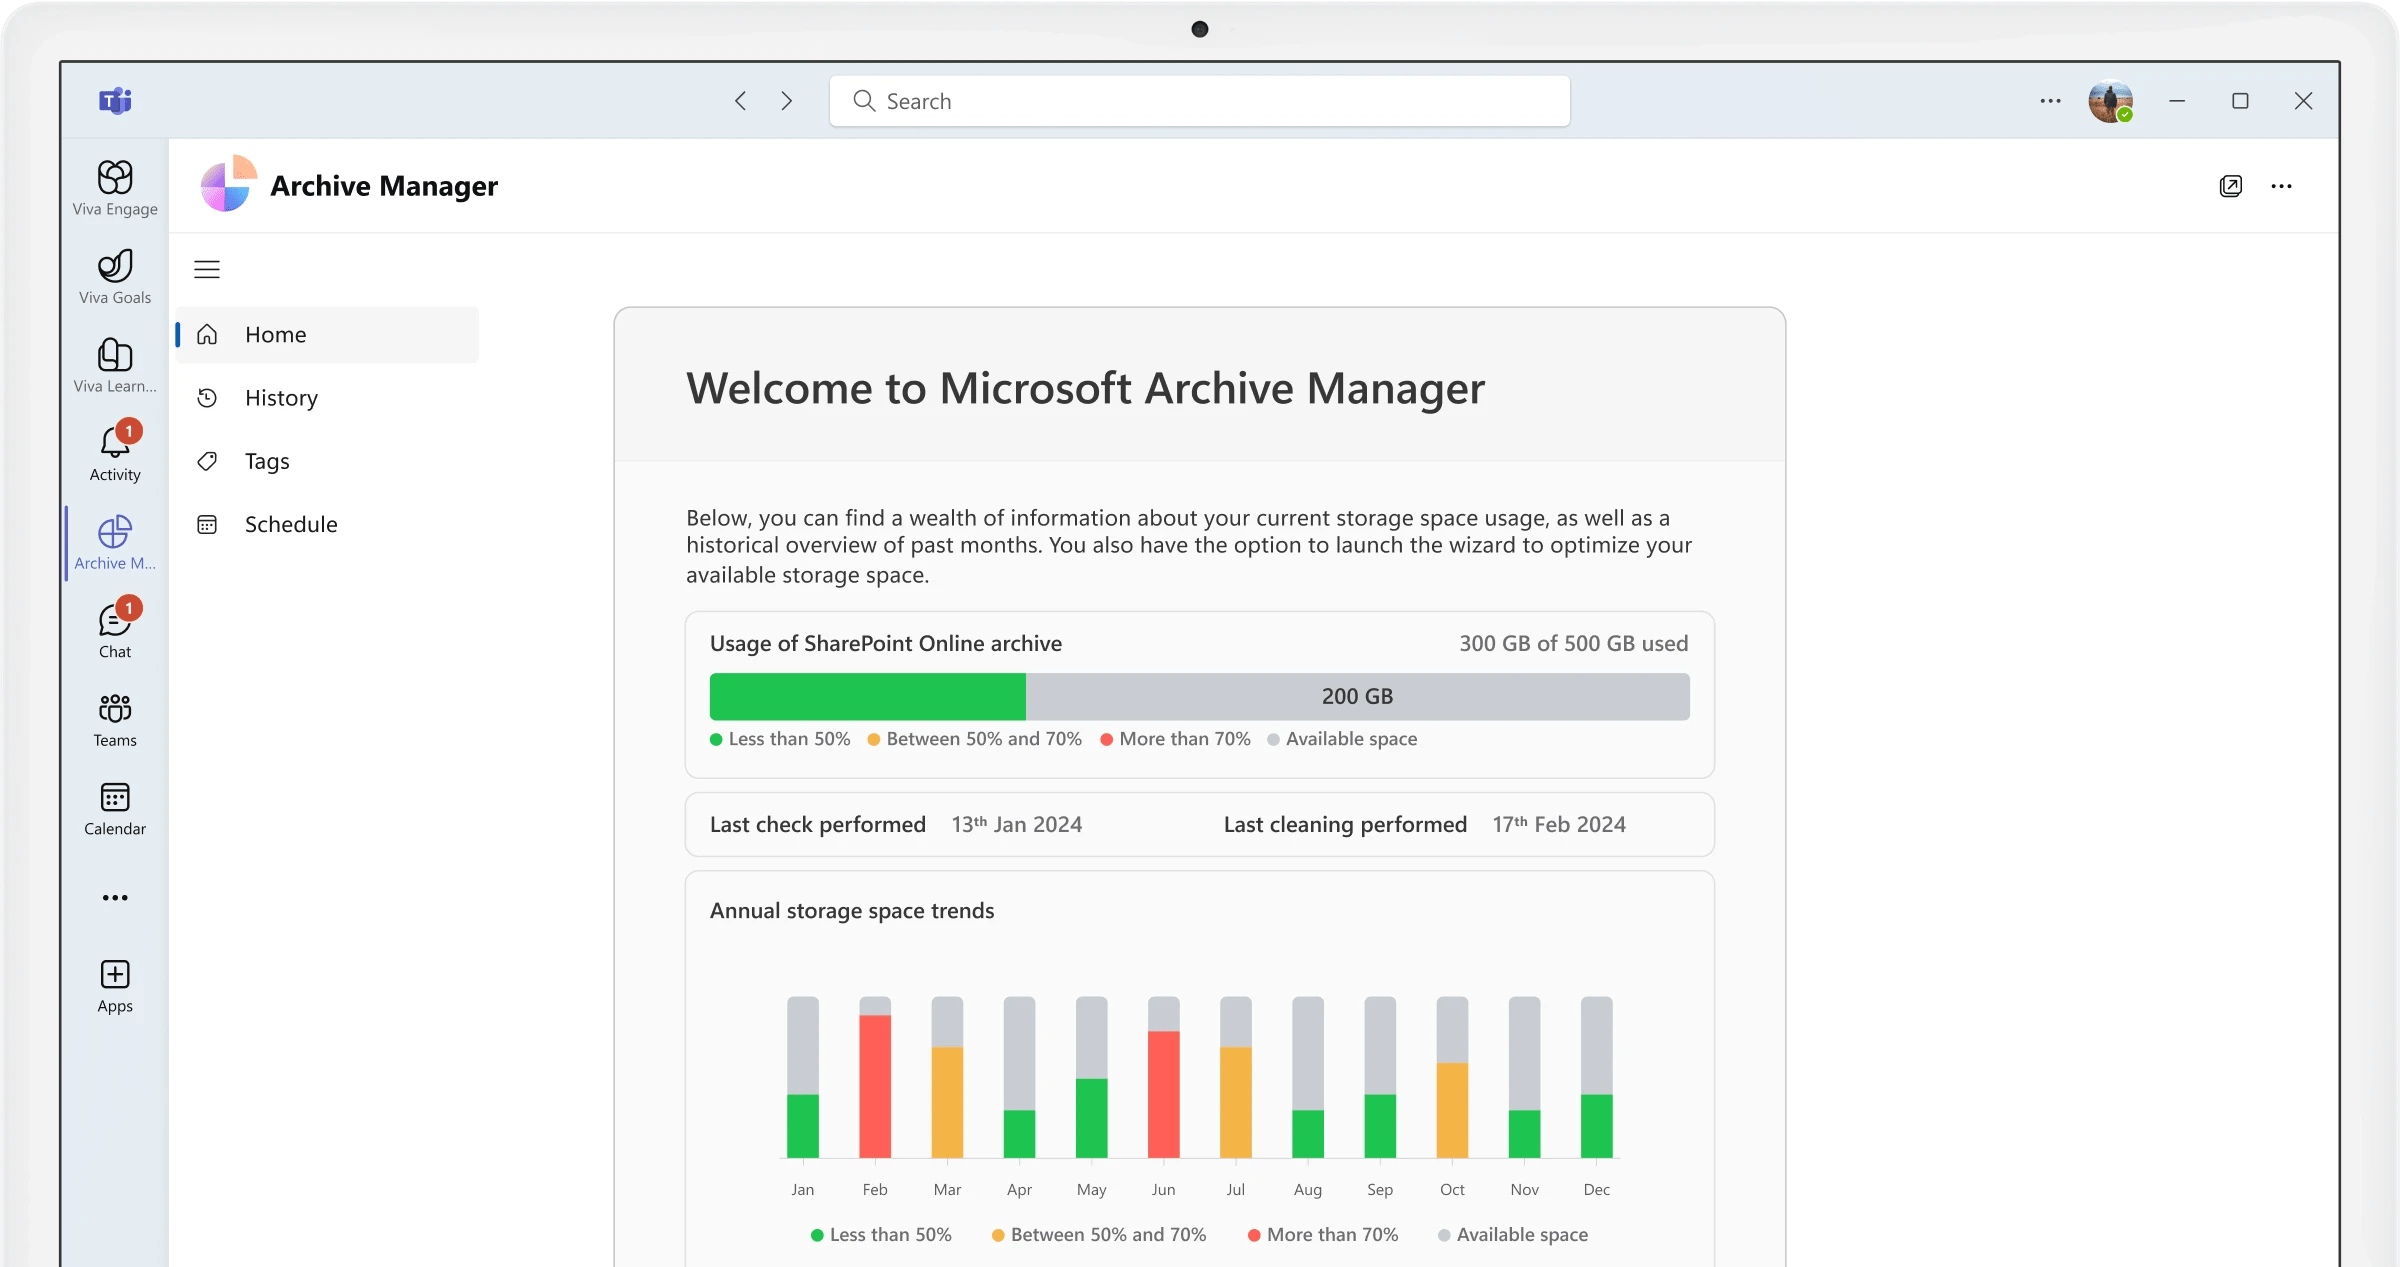Viewport: 2400px width, 1267px height.
Task: Collapse the hamburger navigation menu
Action: [x=207, y=269]
